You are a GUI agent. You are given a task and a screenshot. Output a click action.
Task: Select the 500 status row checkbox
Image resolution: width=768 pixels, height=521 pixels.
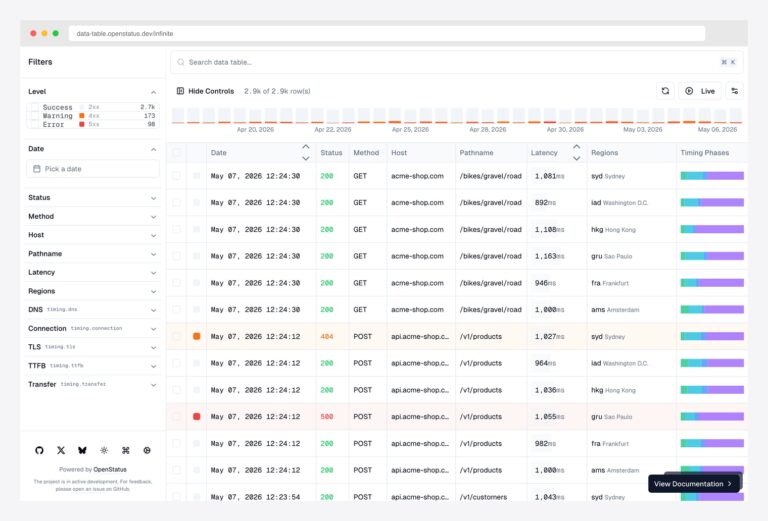(176, 417)
